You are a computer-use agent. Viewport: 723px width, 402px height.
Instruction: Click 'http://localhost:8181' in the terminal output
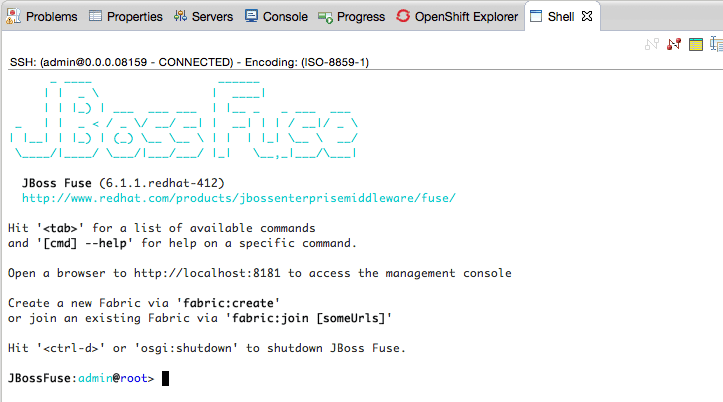click(207, 273)
